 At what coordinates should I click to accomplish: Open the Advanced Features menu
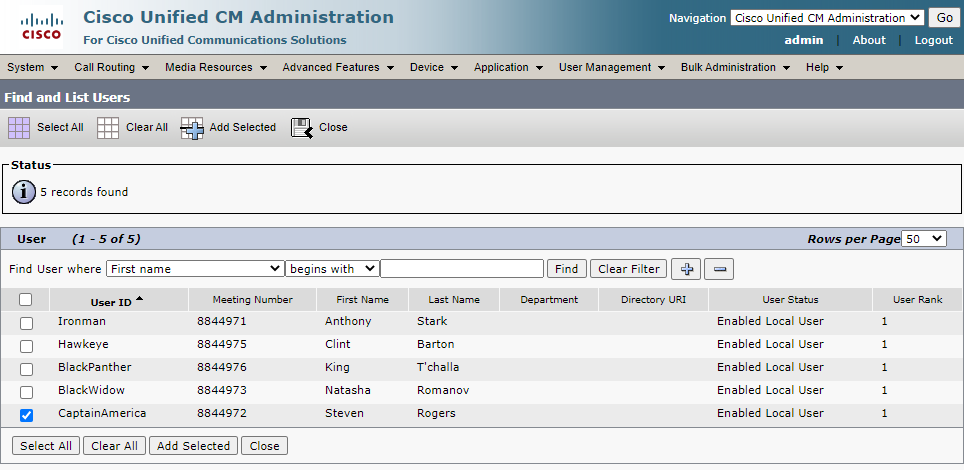[338, 67]
